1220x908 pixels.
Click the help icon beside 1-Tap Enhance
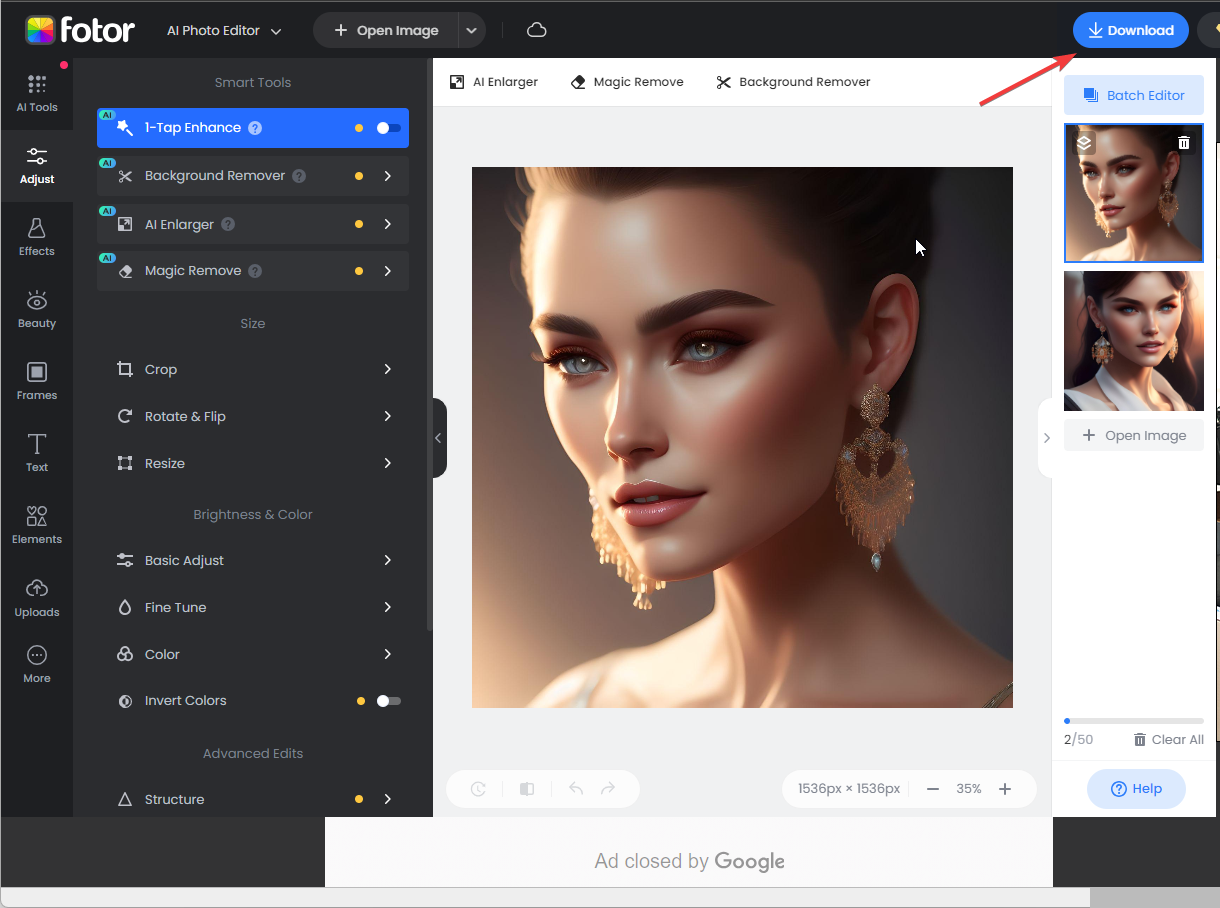coord(255,128)
